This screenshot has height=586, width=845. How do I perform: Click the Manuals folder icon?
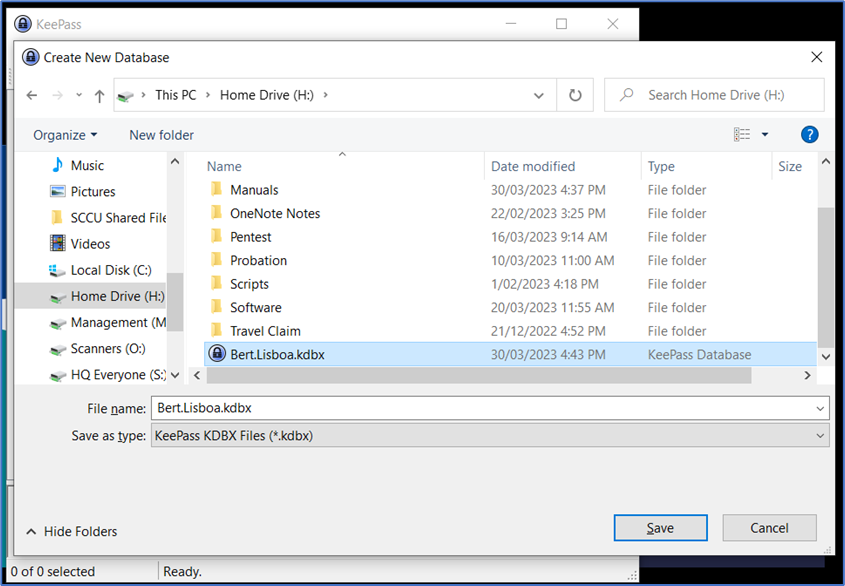217,189
